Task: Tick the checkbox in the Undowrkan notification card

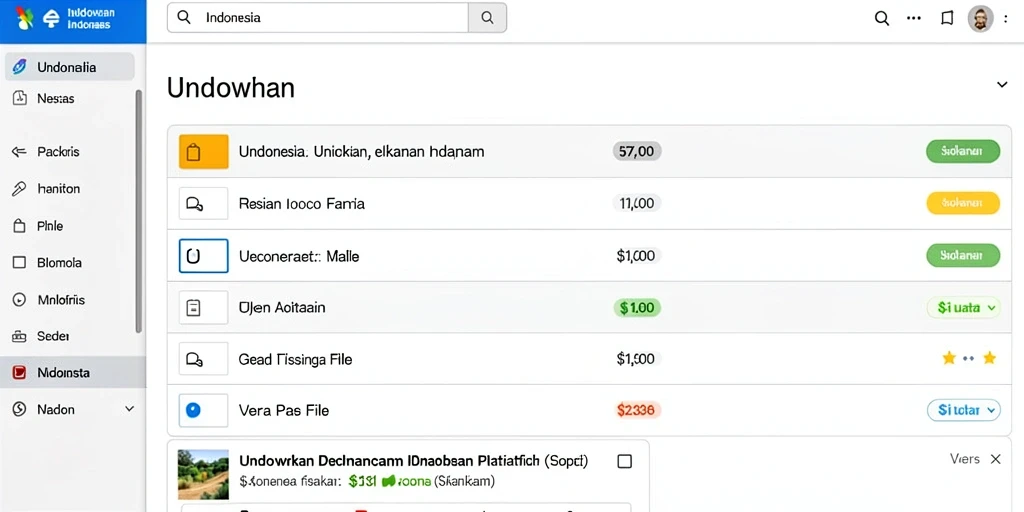Action: pyautogui.click(x=624, y=462)
